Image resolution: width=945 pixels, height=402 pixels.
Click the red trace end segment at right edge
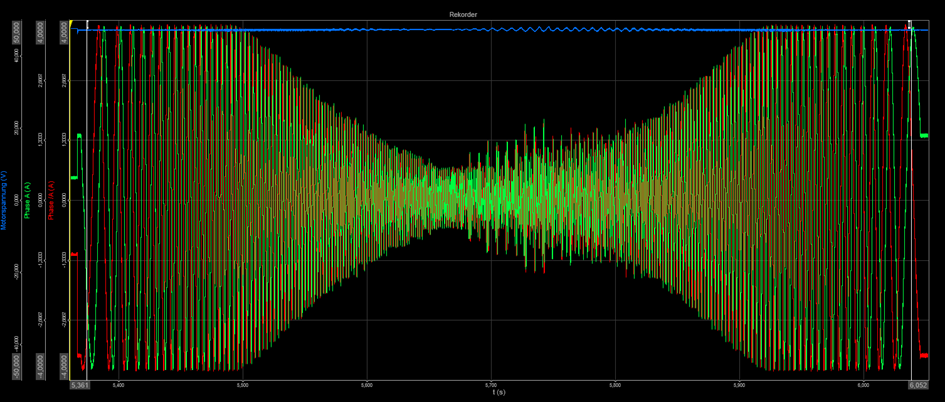click(x=924, y=356)
